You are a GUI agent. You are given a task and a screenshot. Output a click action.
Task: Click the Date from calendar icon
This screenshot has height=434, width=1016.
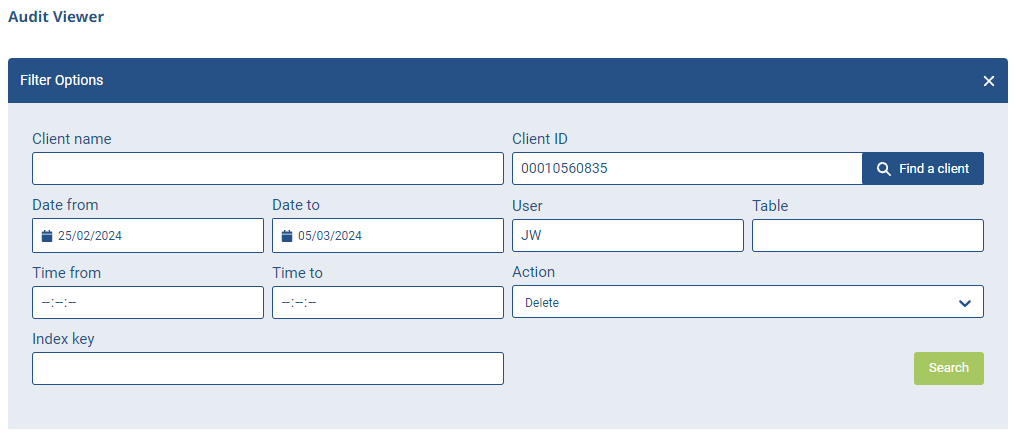47,236
